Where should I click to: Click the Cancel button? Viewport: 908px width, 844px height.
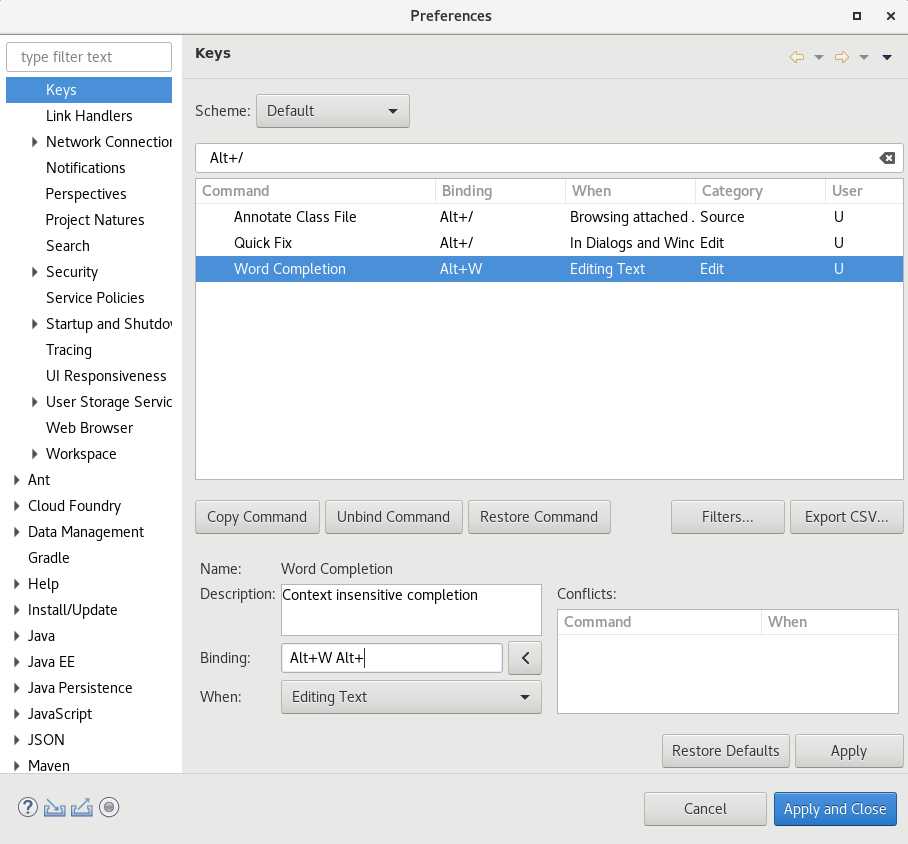point(705,809)
